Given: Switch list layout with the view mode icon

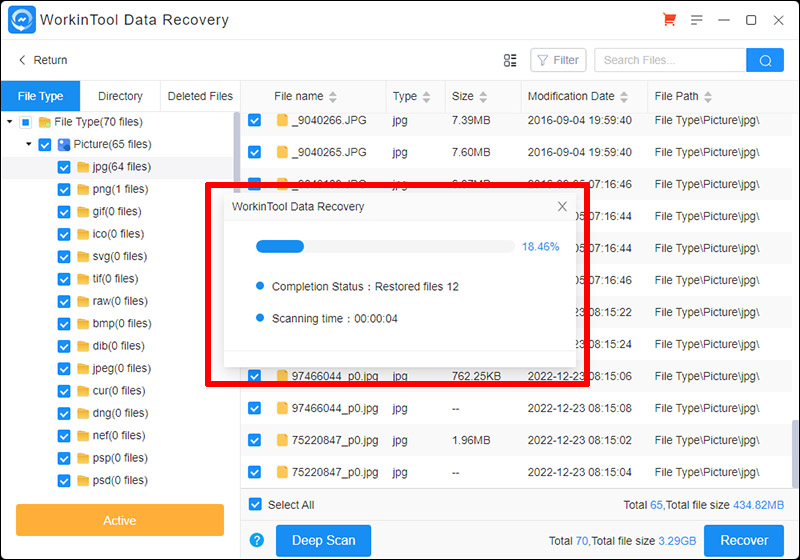Looking at the screenshot, I should coord(510,60).
